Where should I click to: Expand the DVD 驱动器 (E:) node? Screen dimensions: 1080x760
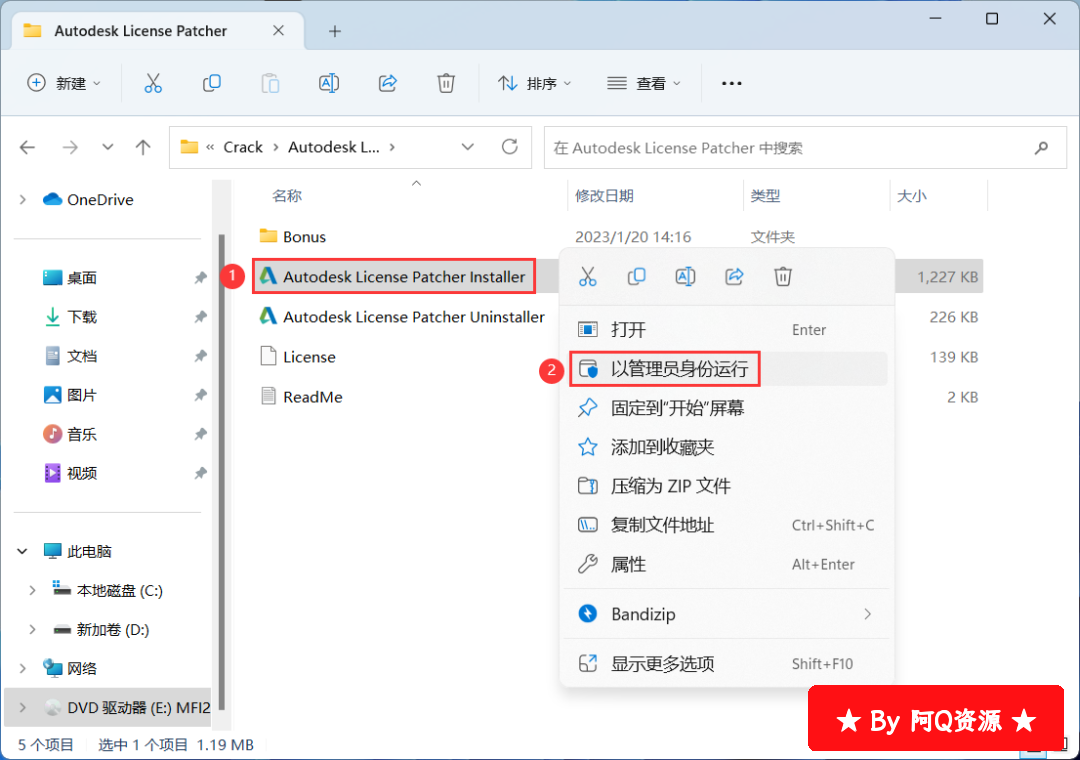[23, 708]
